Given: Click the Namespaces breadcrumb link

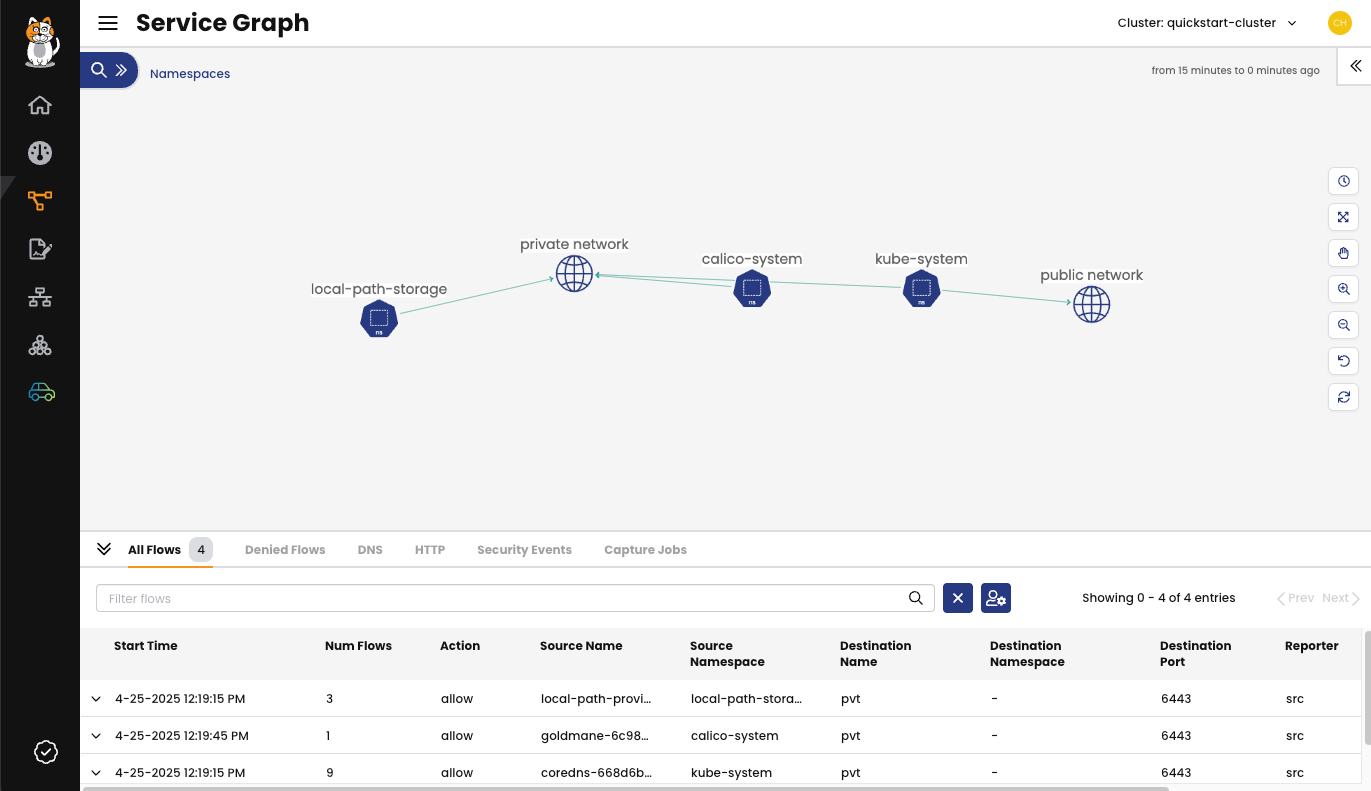Looking at the screenshot, I should (190, 73).
